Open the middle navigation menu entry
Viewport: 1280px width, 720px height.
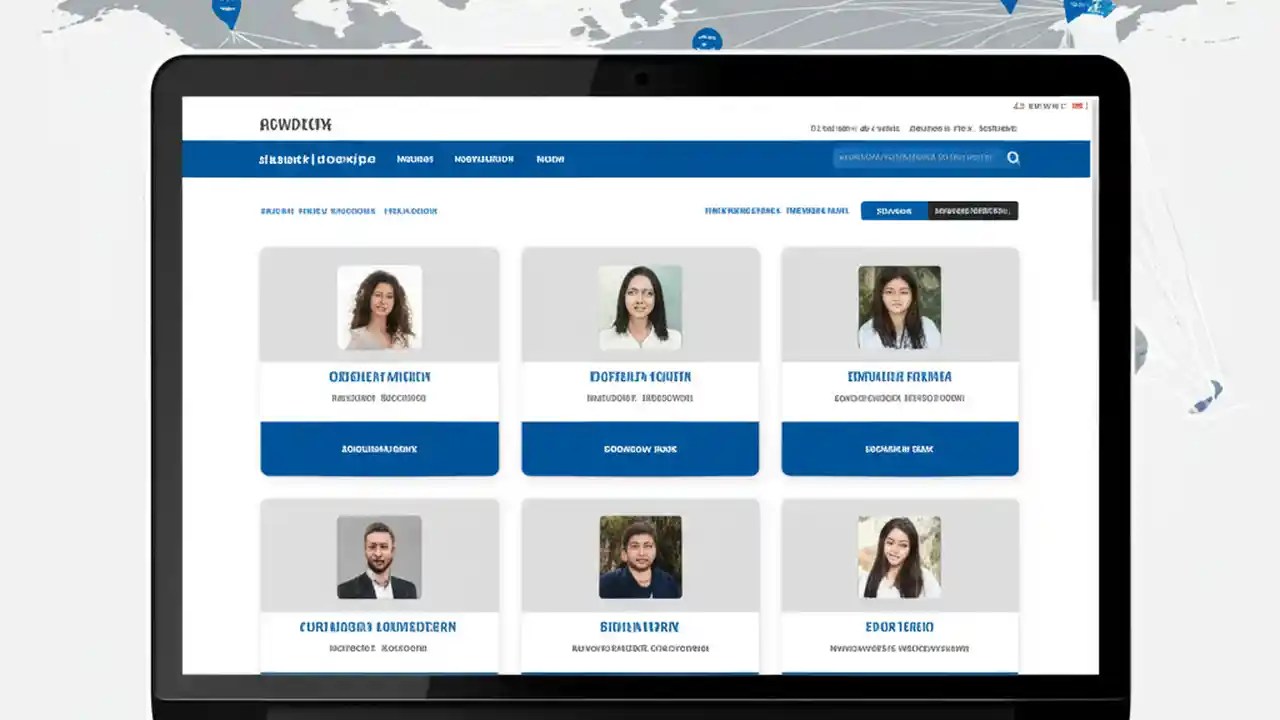483,158
